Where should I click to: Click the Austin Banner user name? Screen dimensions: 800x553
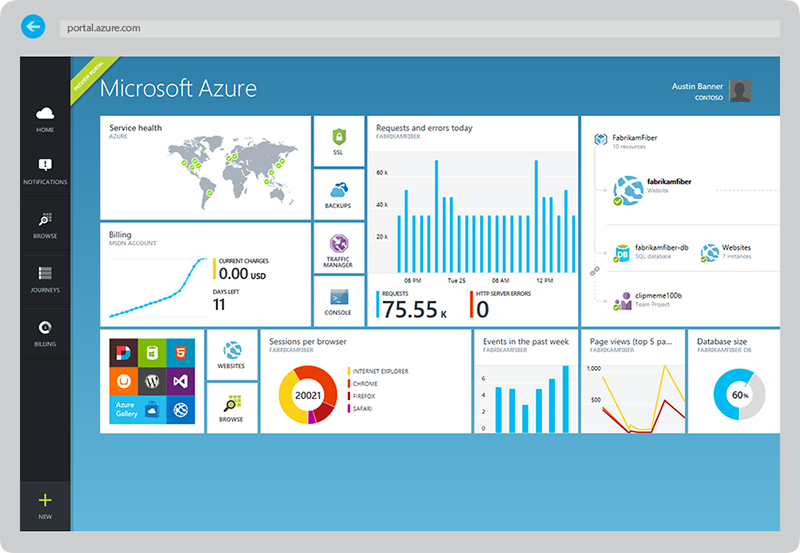(697, 86)
